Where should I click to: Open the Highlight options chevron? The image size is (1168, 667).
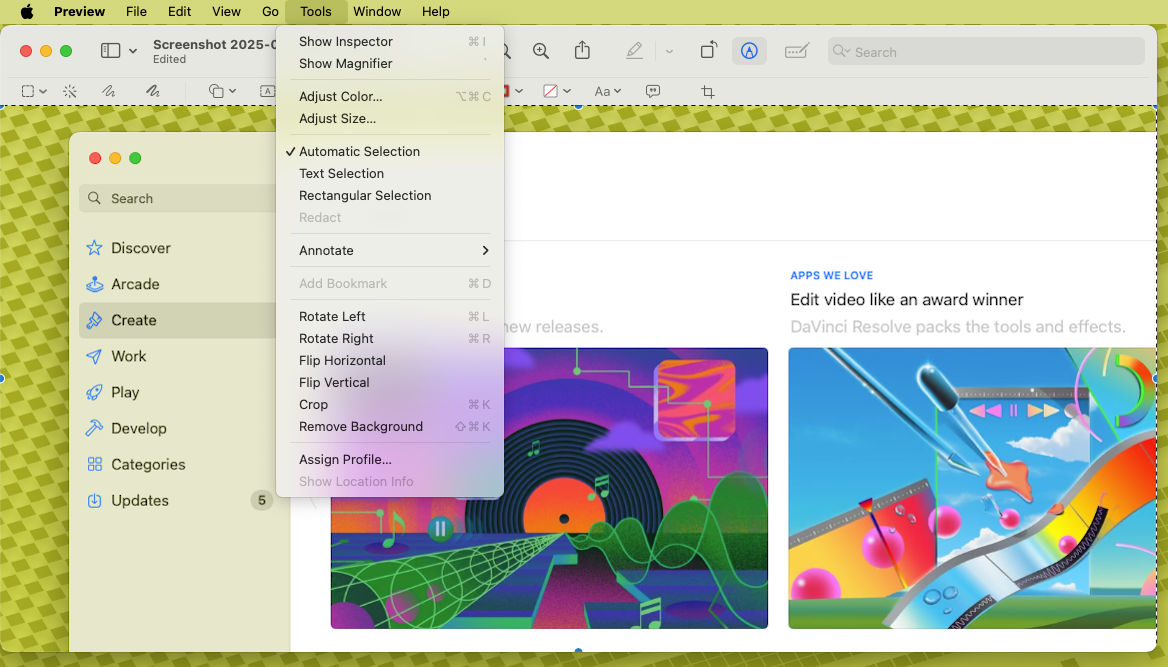(669, 51)
